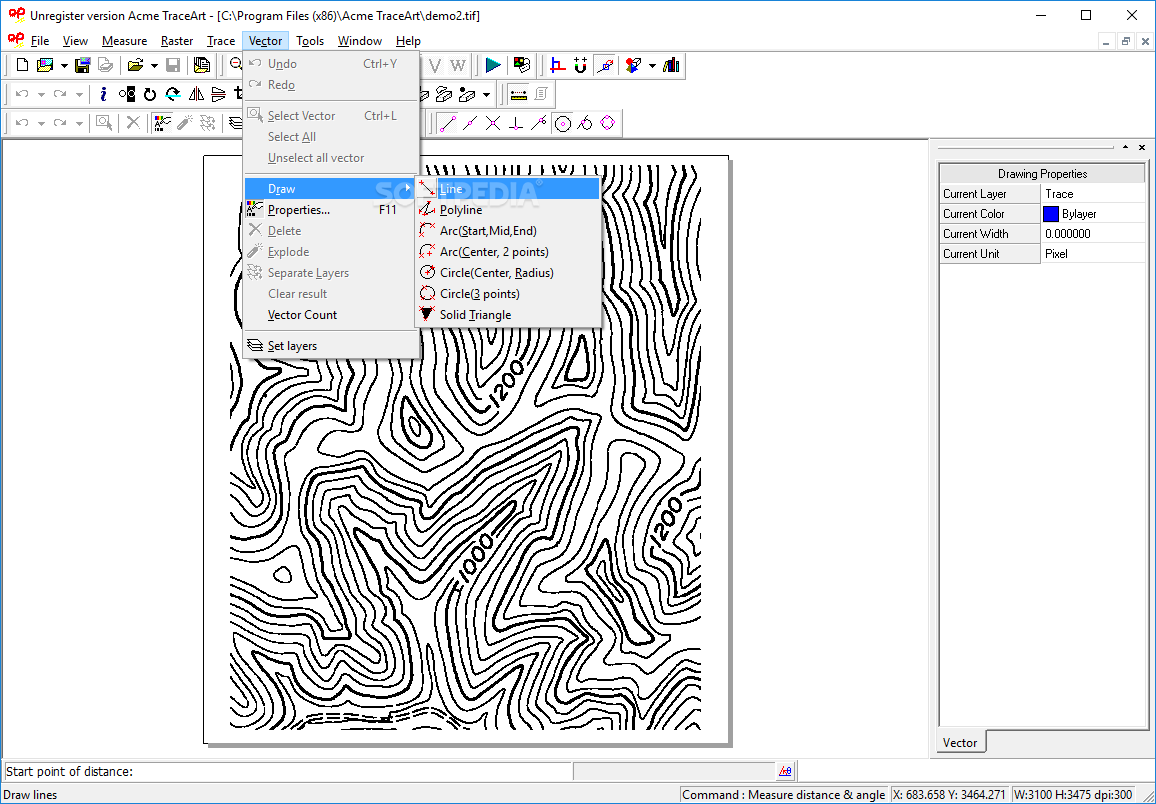Screen dimensions: 1156x804
Task: Click the rotate-over-cyan-line deskew icon
Action: pos(173,94)
